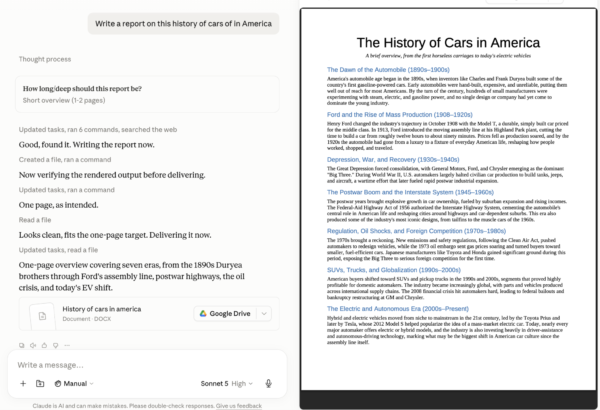Open the Manual mode dropdown

[74, 383]
